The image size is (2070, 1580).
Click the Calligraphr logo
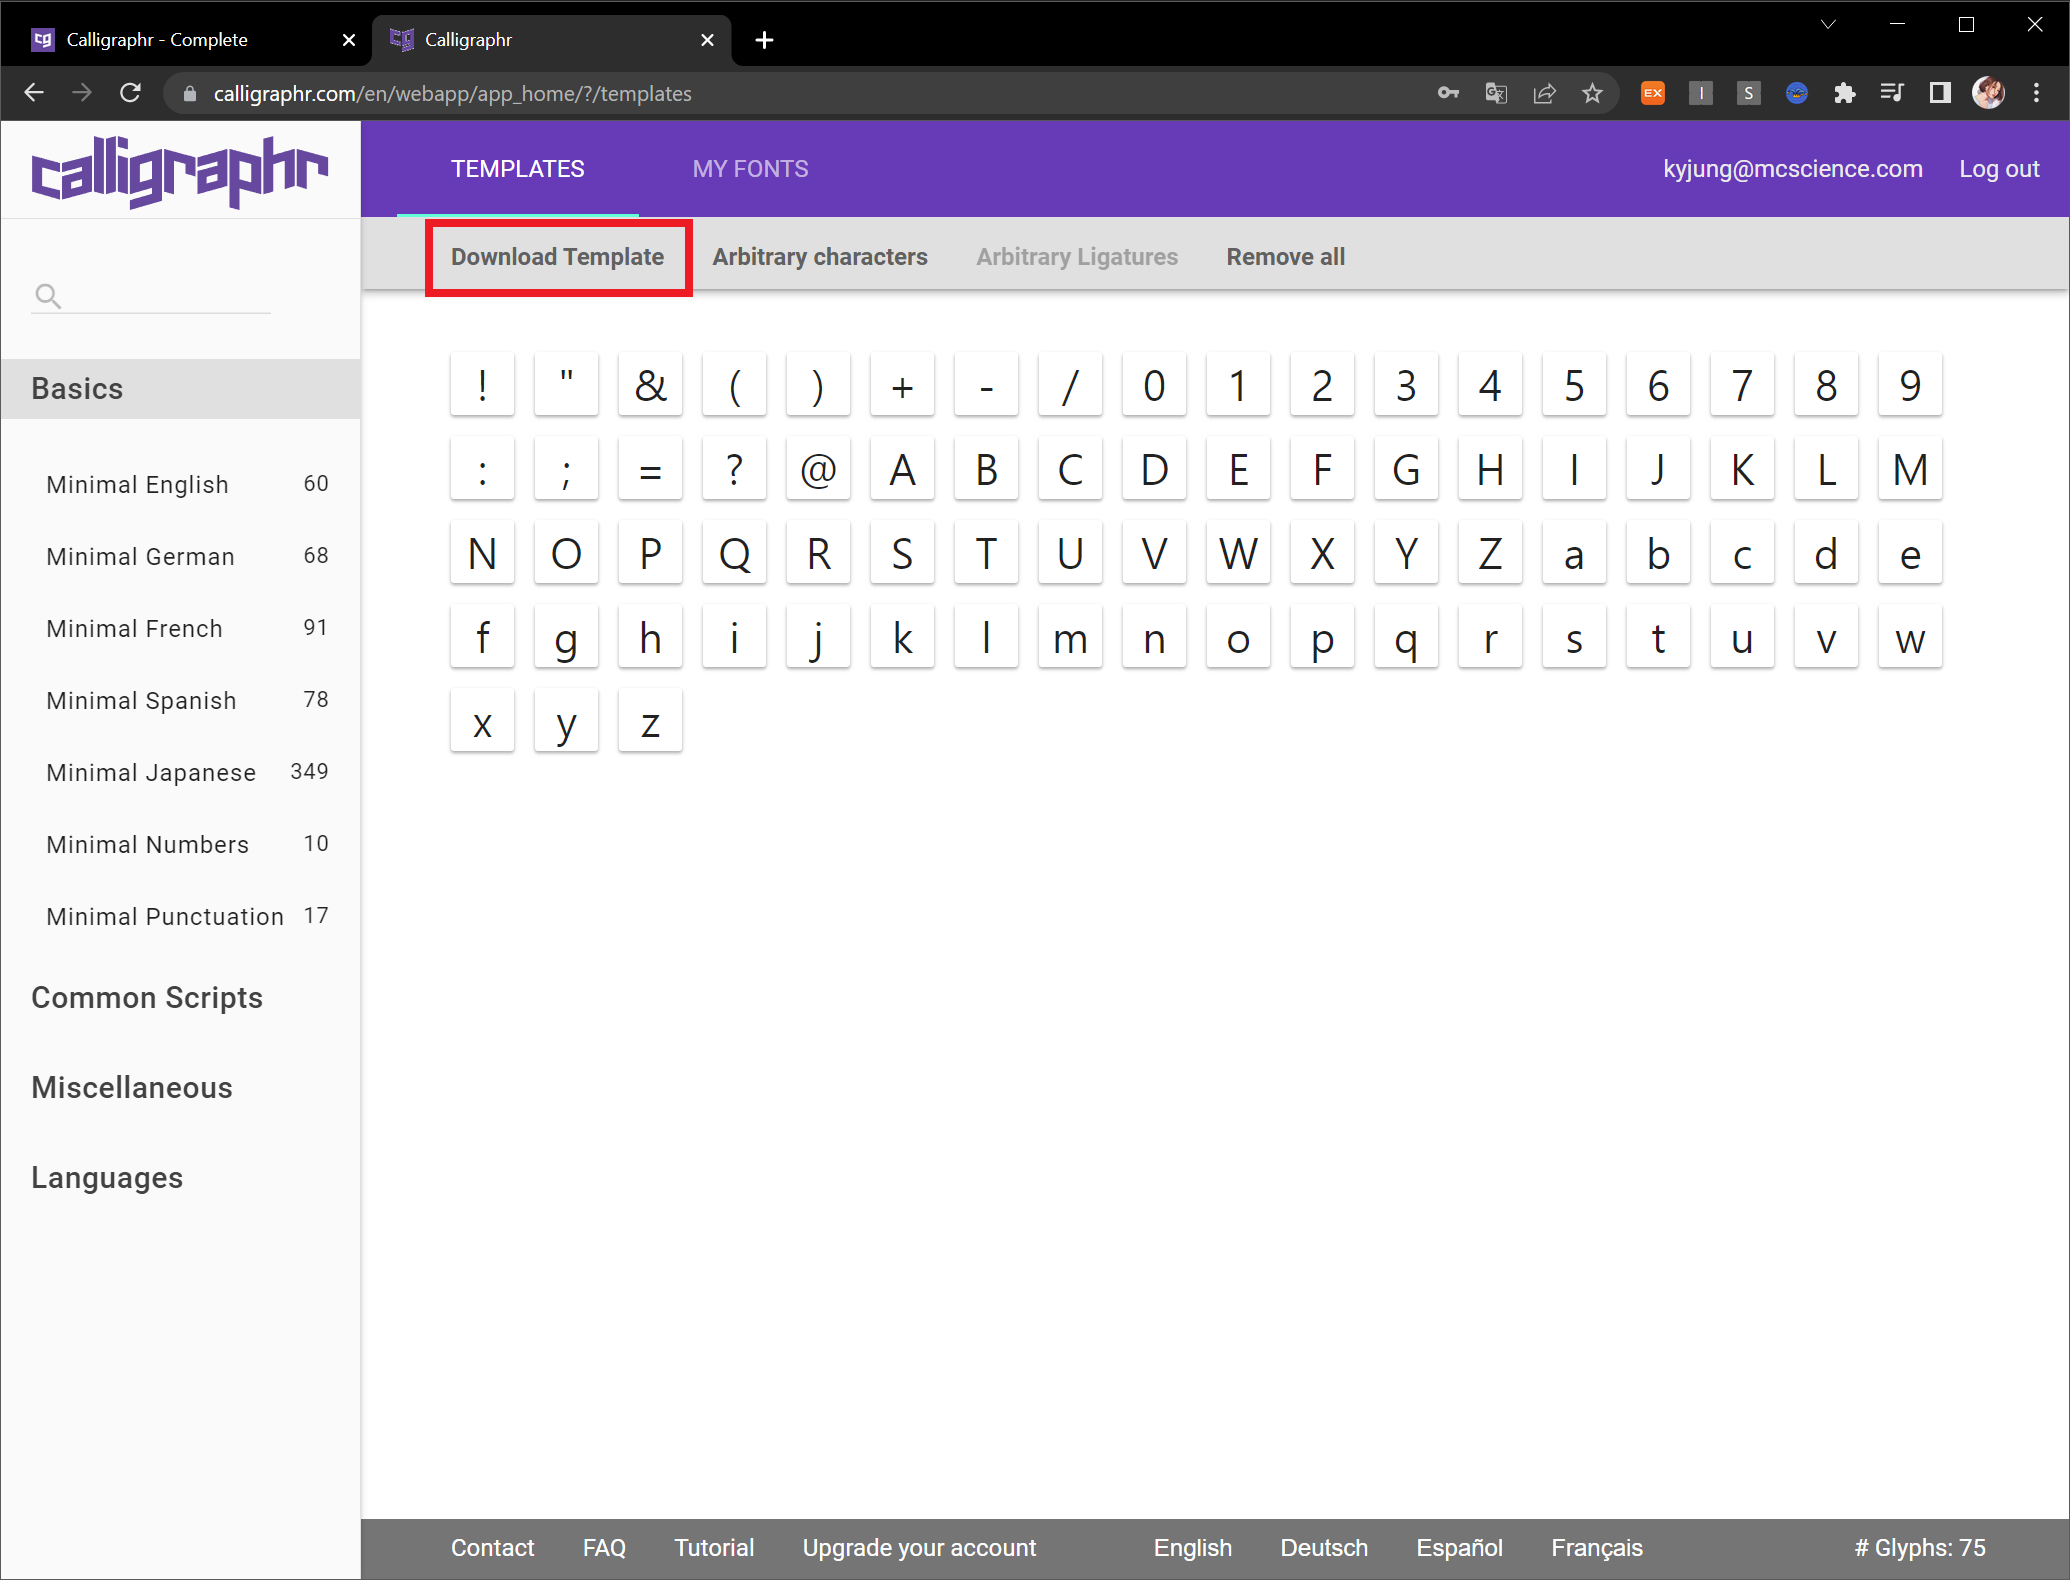click(x=180, y=171)
